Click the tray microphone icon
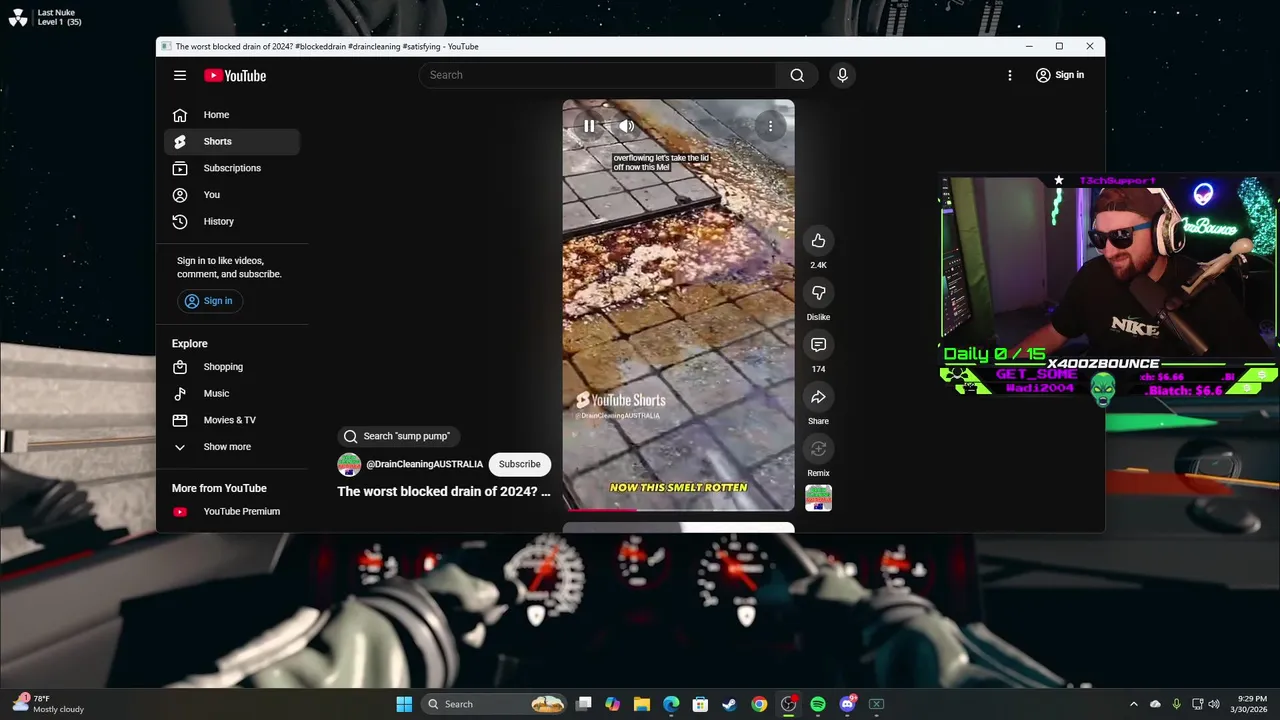Image resolution: width=1280 pixels, height=720 pixels. click(x=1176, y=704)
